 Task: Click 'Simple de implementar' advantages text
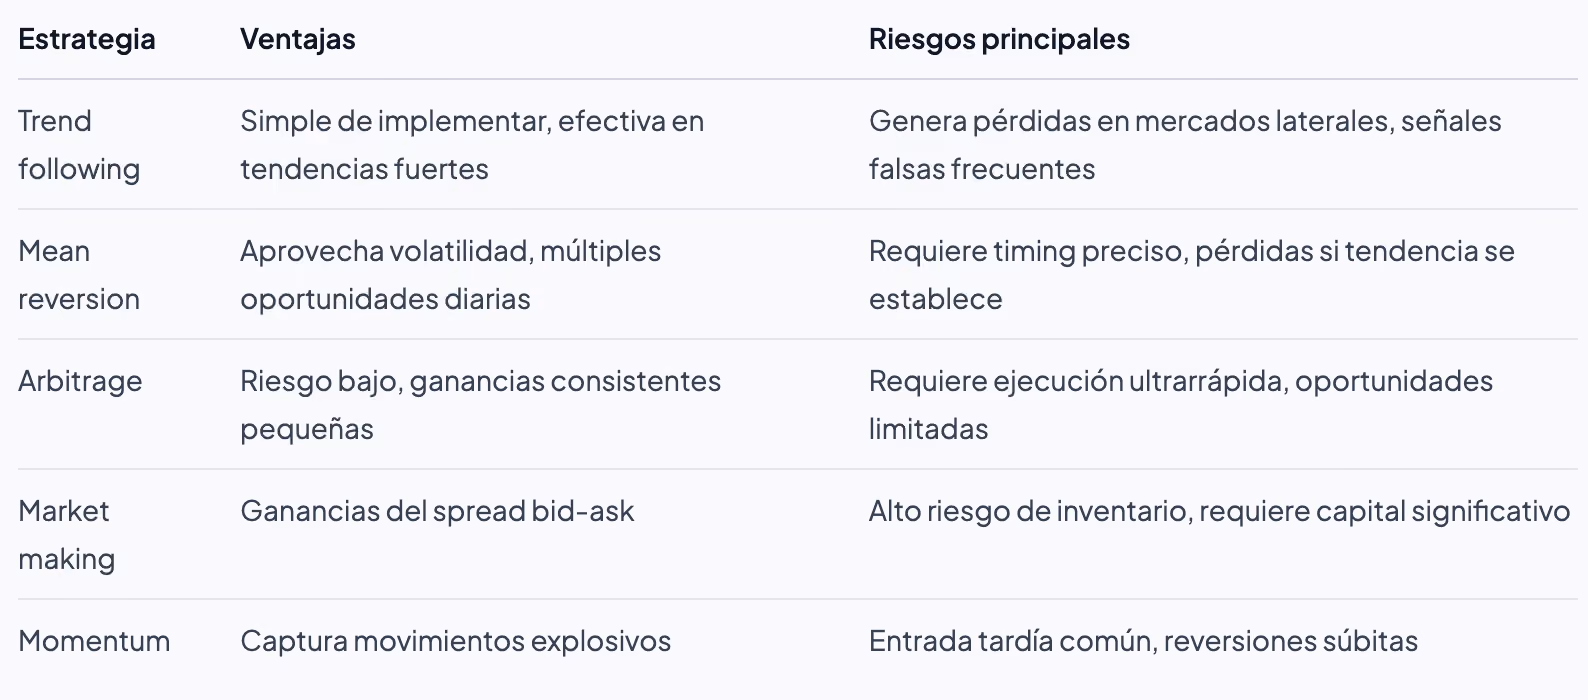pos(394,121)
